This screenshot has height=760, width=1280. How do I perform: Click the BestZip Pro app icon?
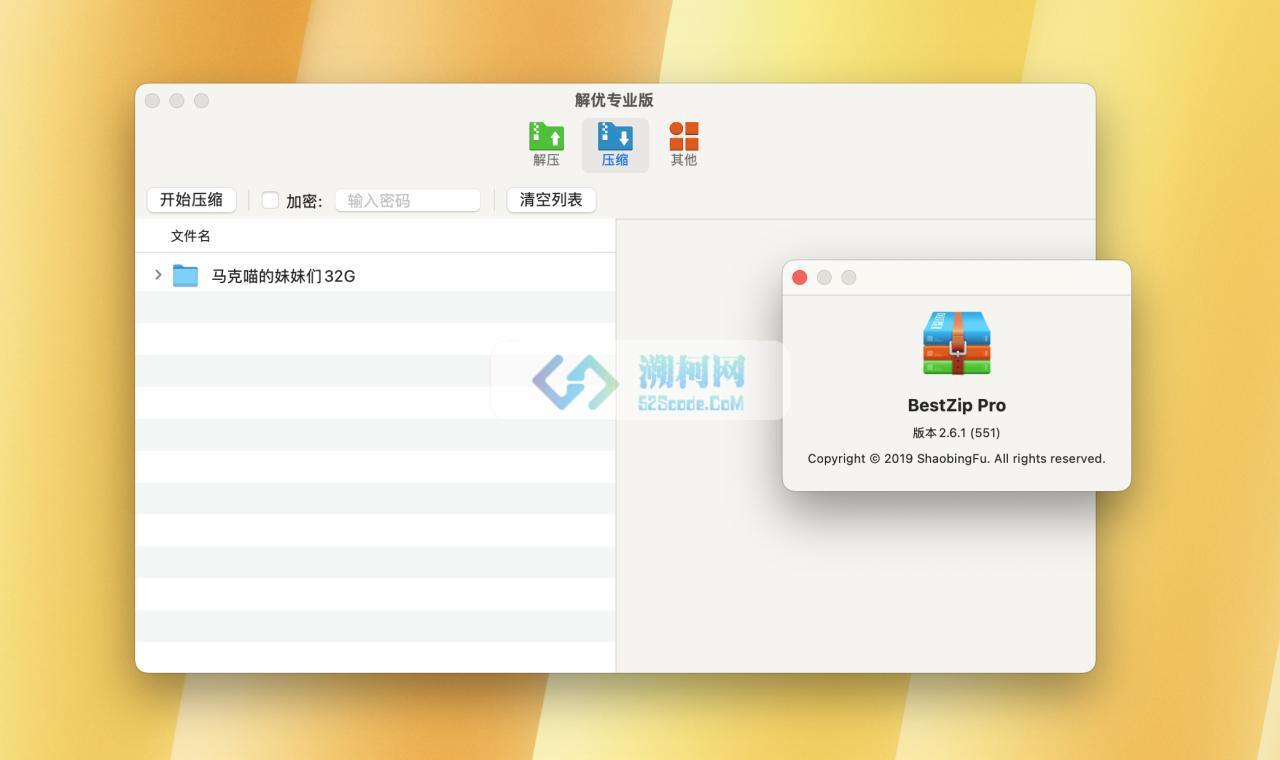click(x=957, y=343)
